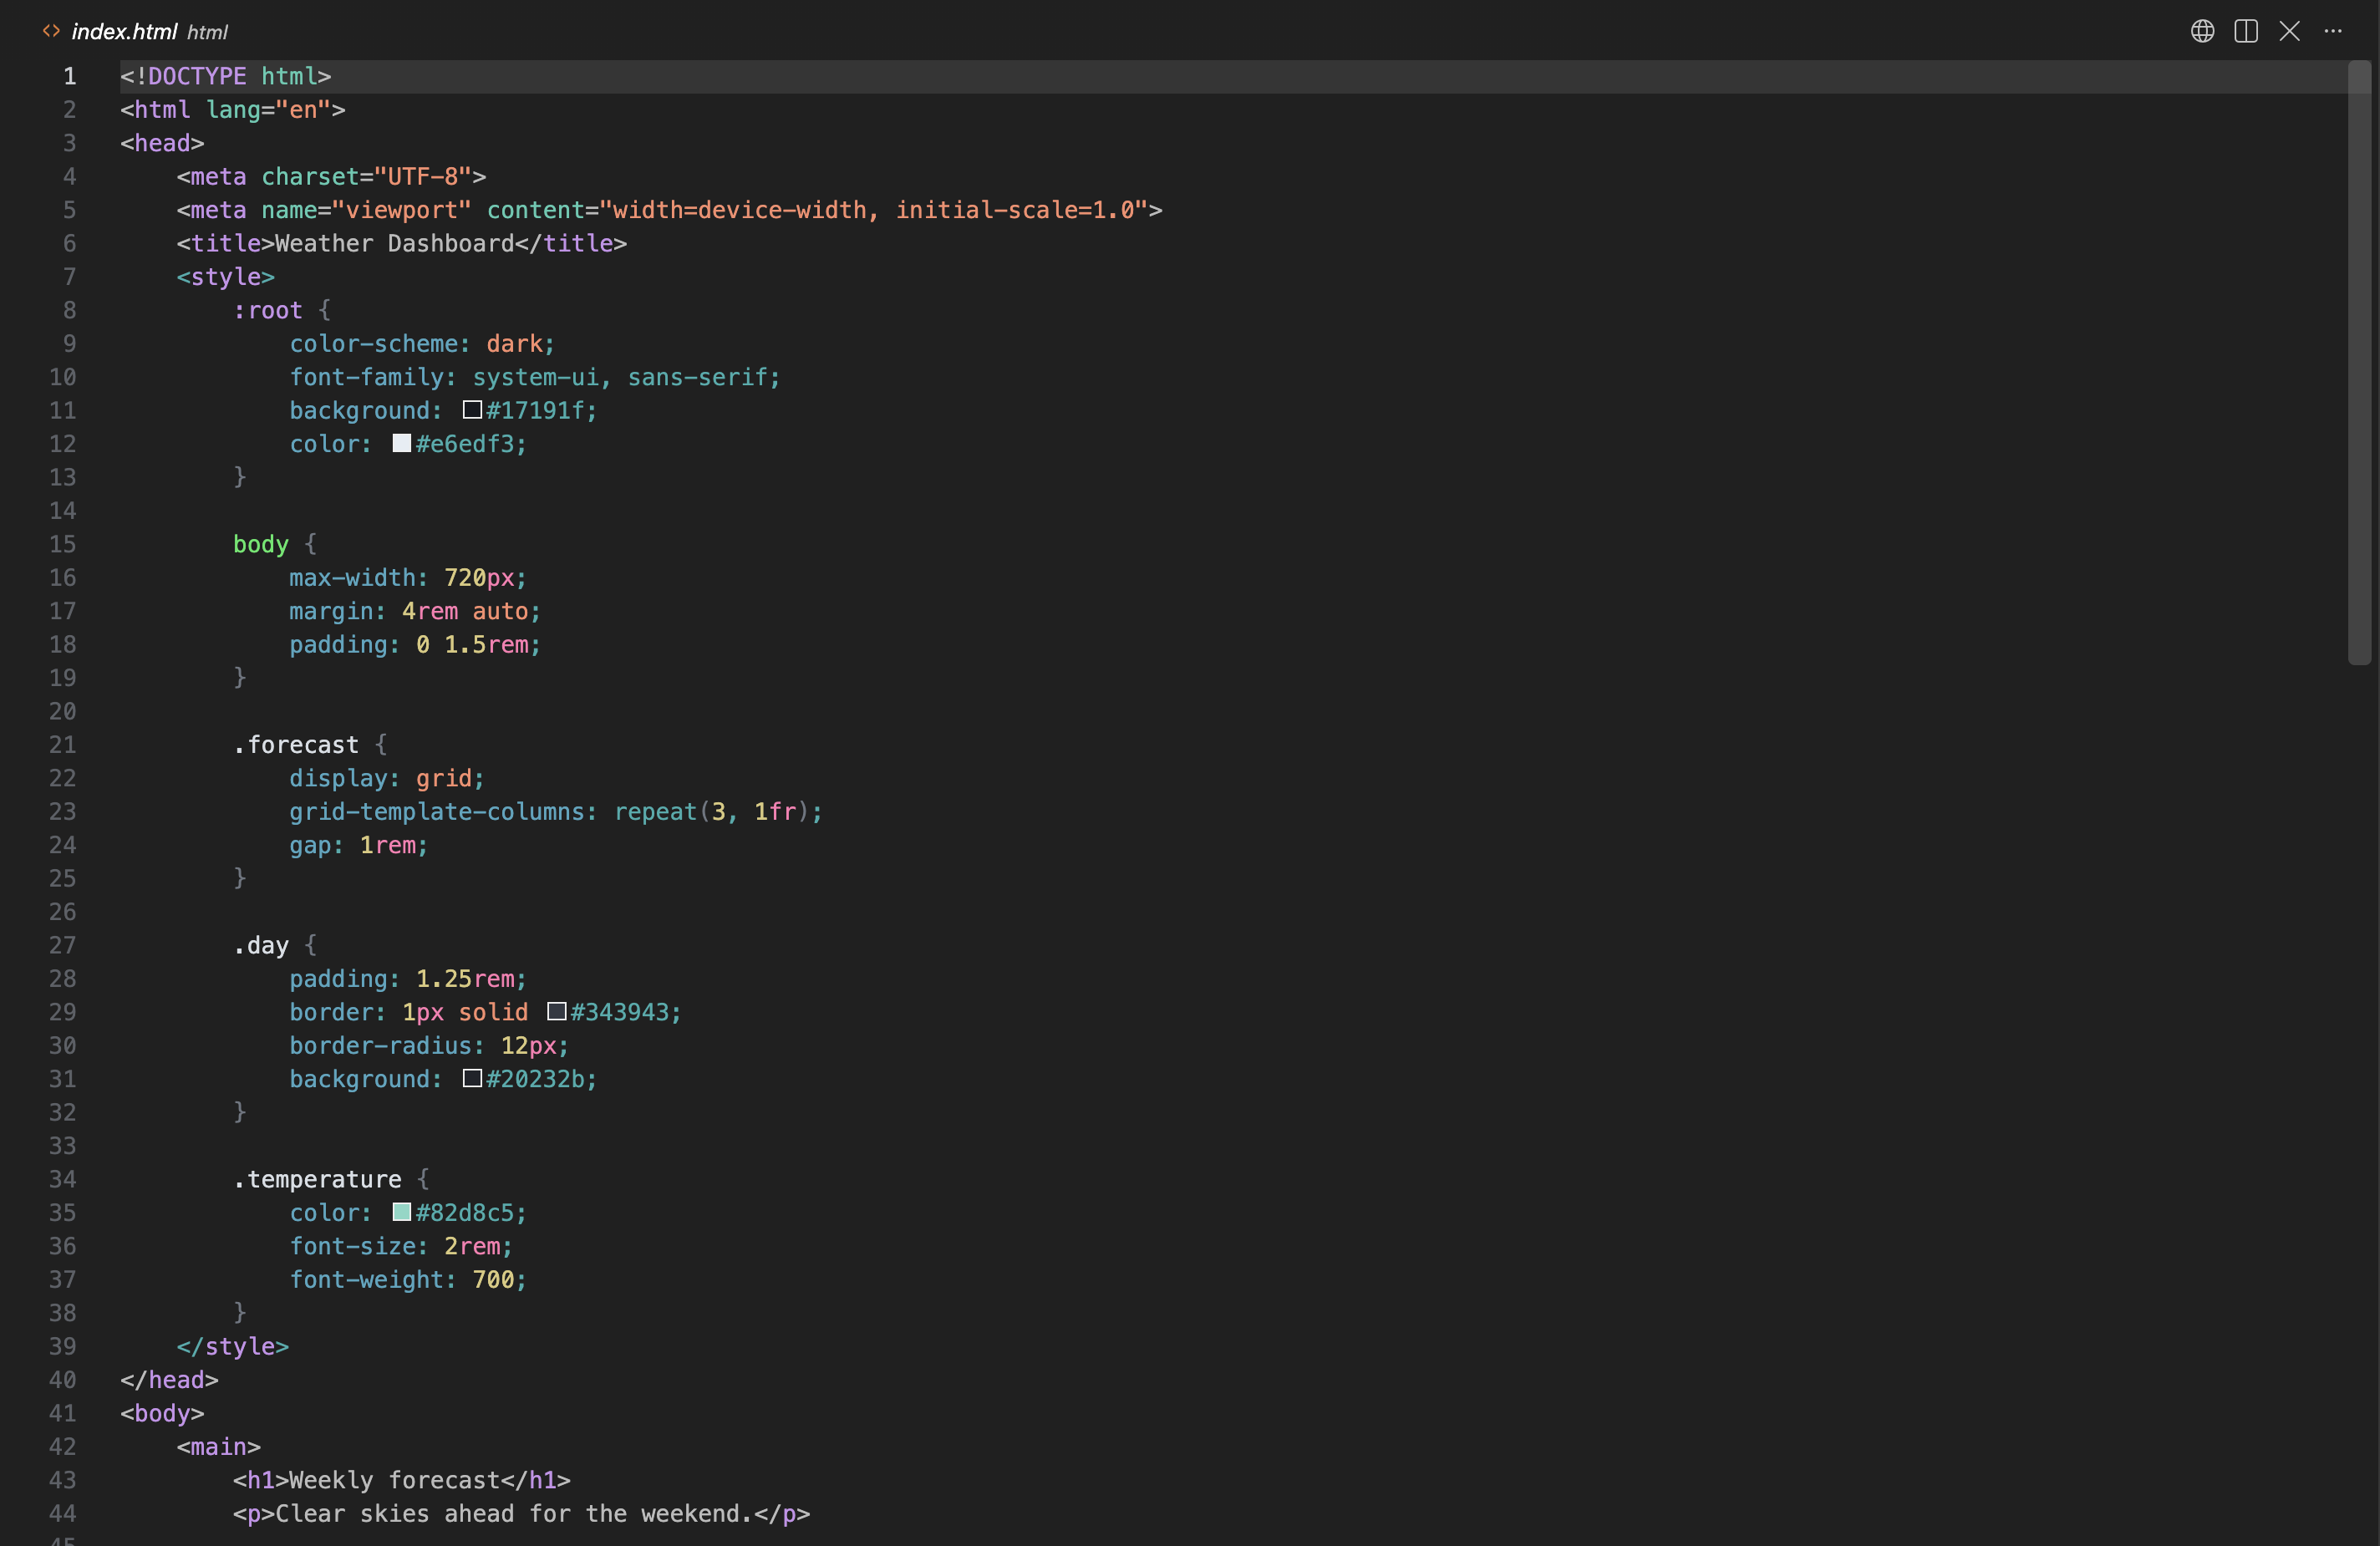Click line number 1 in gutter
This screenshot has height=1546, width=2380.
(x=70, y=76)
